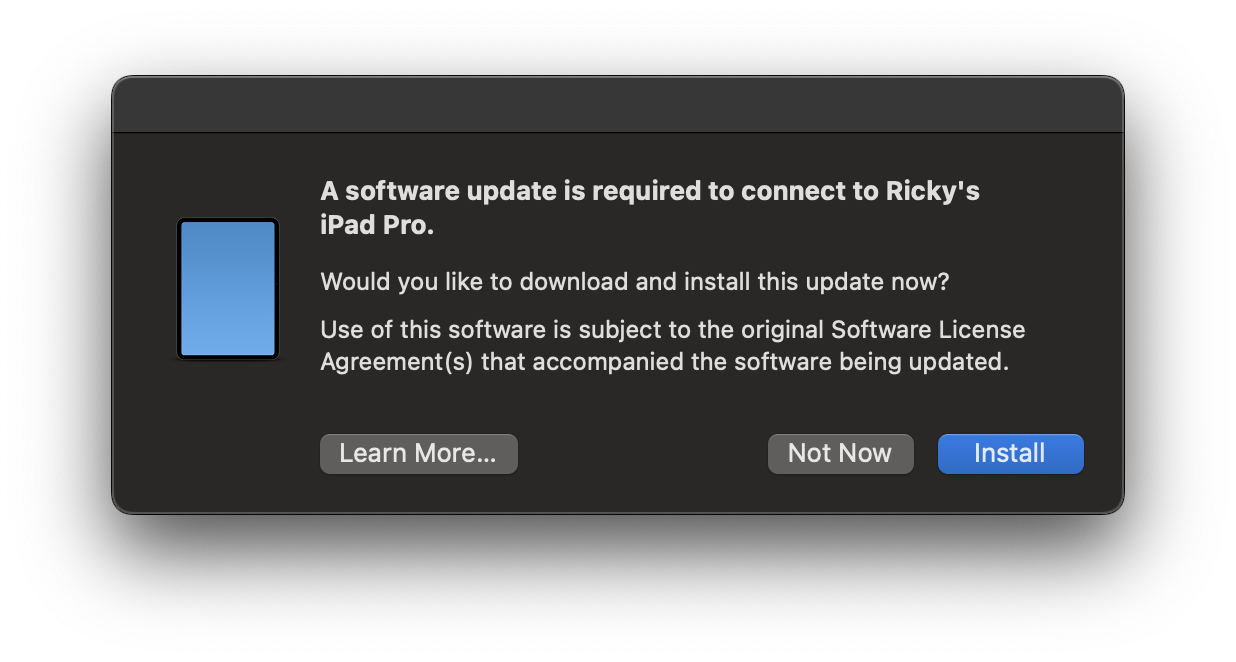Install the required software update
The image size is (1236, 662).
[1010, 453]
